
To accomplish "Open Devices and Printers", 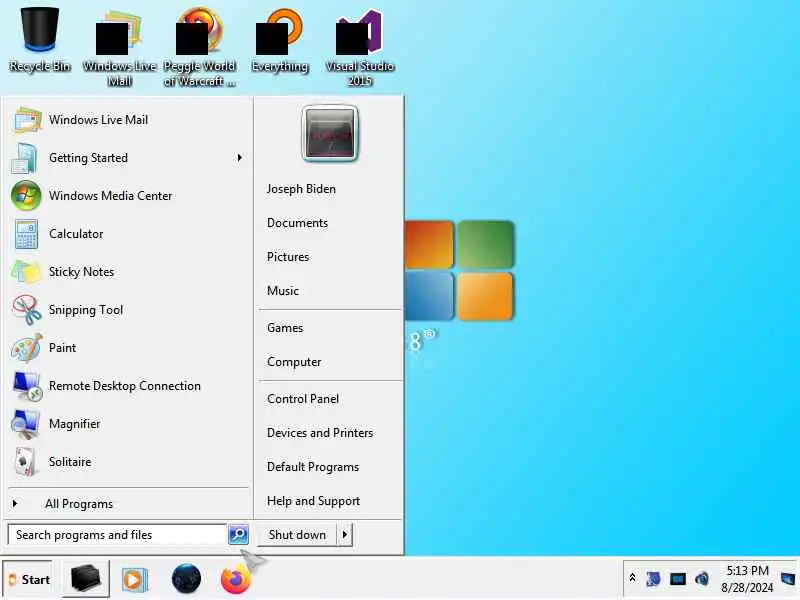I will coord(320,433).
